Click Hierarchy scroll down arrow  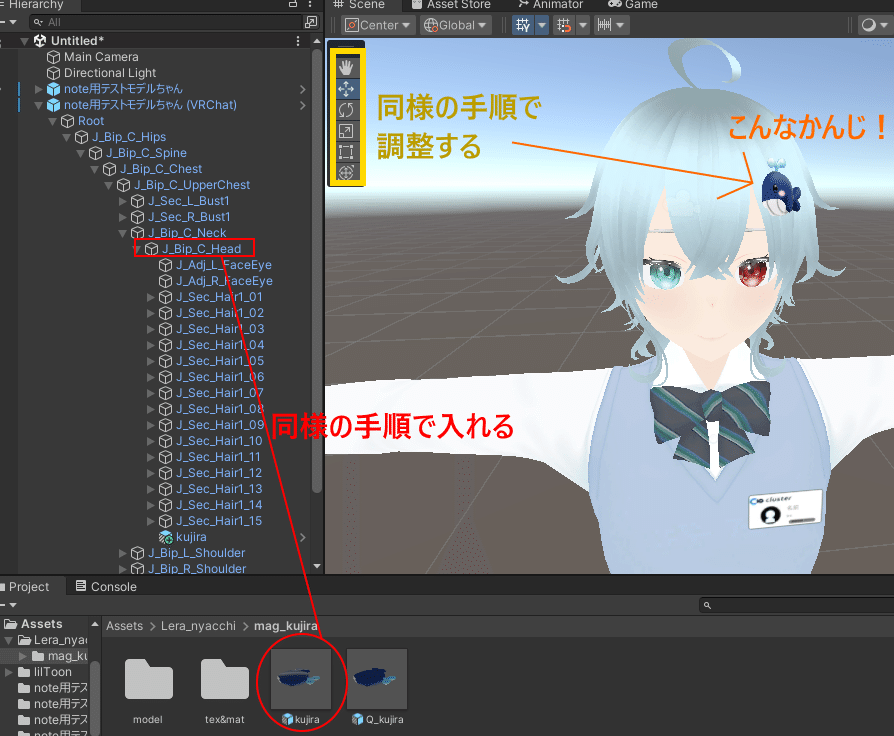(x=317, y=566)
